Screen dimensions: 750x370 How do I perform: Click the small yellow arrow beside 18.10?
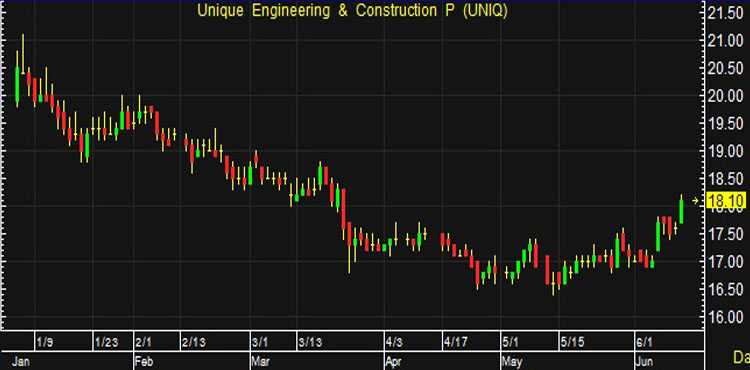pos(695,201)
